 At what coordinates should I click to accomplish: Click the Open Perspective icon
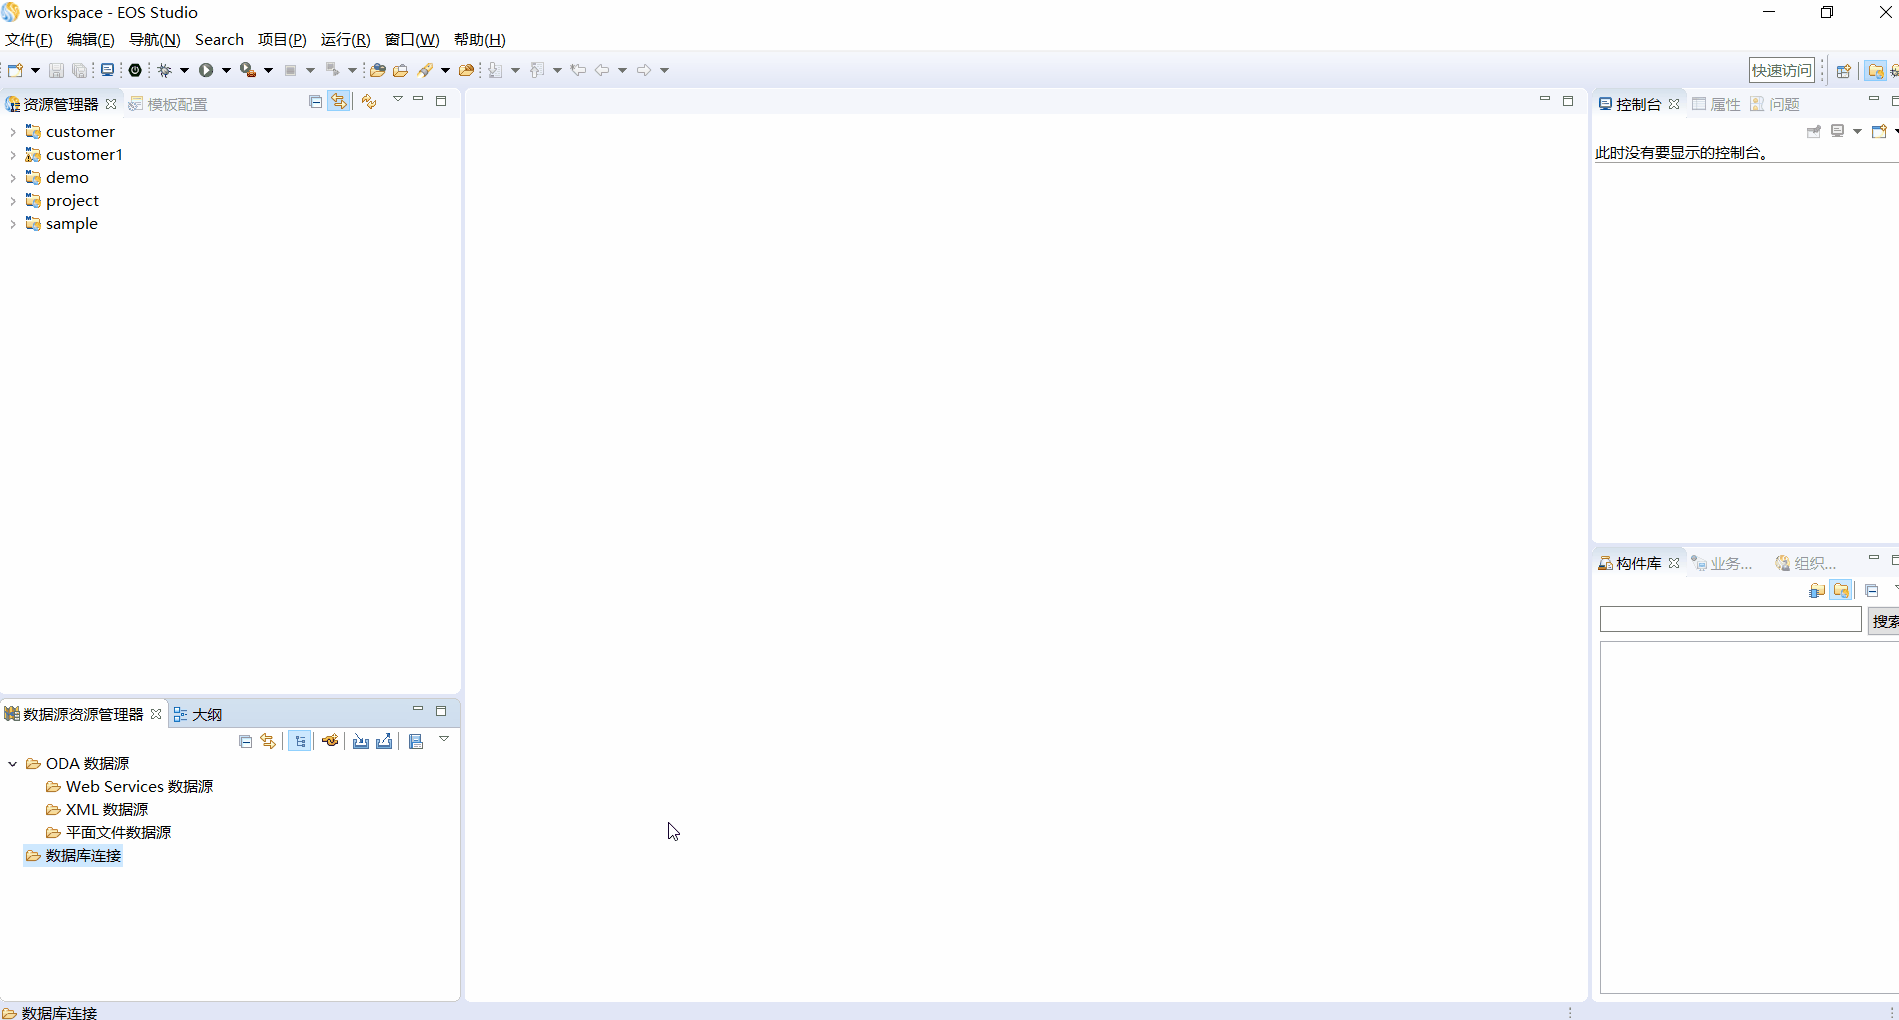tap(1843, 71)
